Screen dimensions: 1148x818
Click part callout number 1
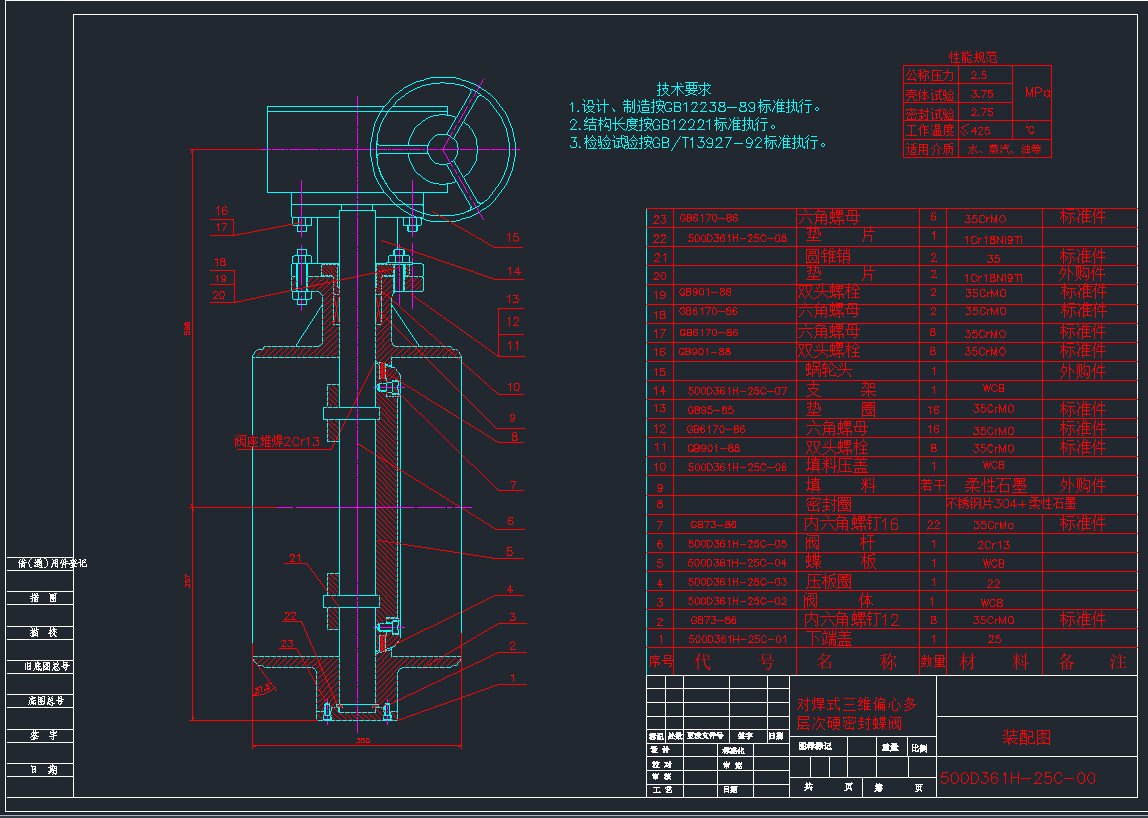[x=513, y=678]
